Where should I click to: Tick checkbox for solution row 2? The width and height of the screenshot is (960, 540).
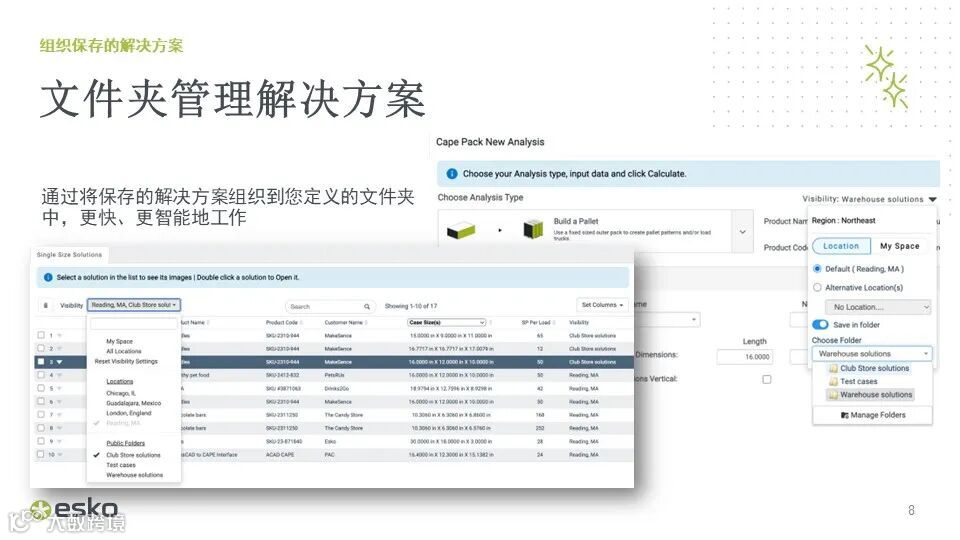click(41, 348)
